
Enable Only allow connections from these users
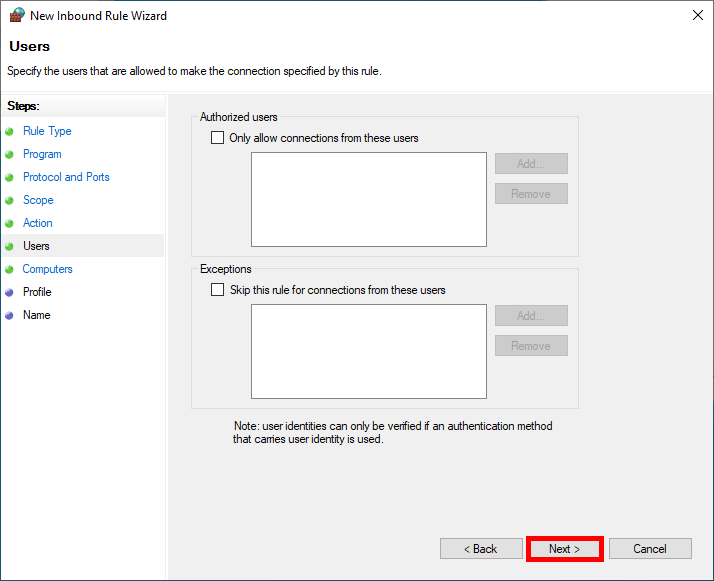tap(217, 138)
